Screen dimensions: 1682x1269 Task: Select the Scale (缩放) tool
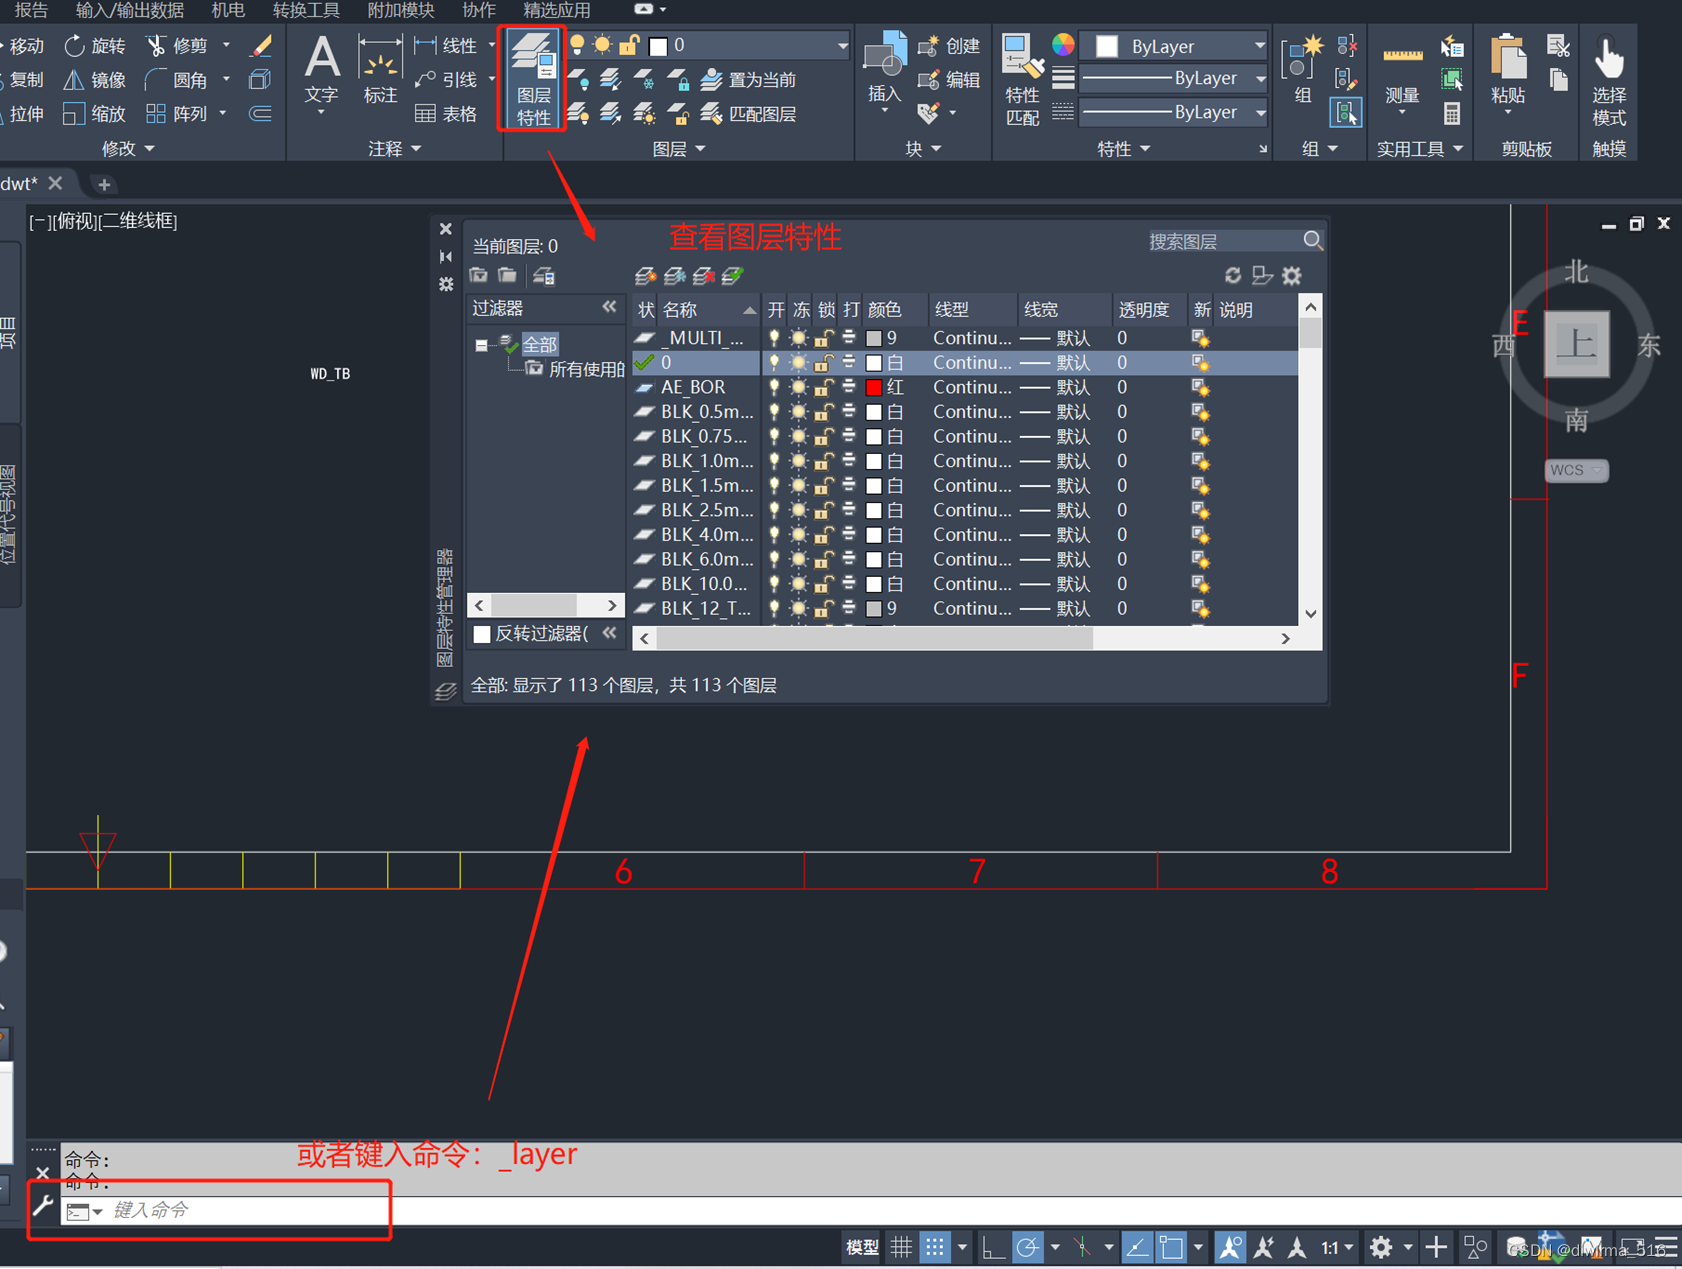point(96,114)
